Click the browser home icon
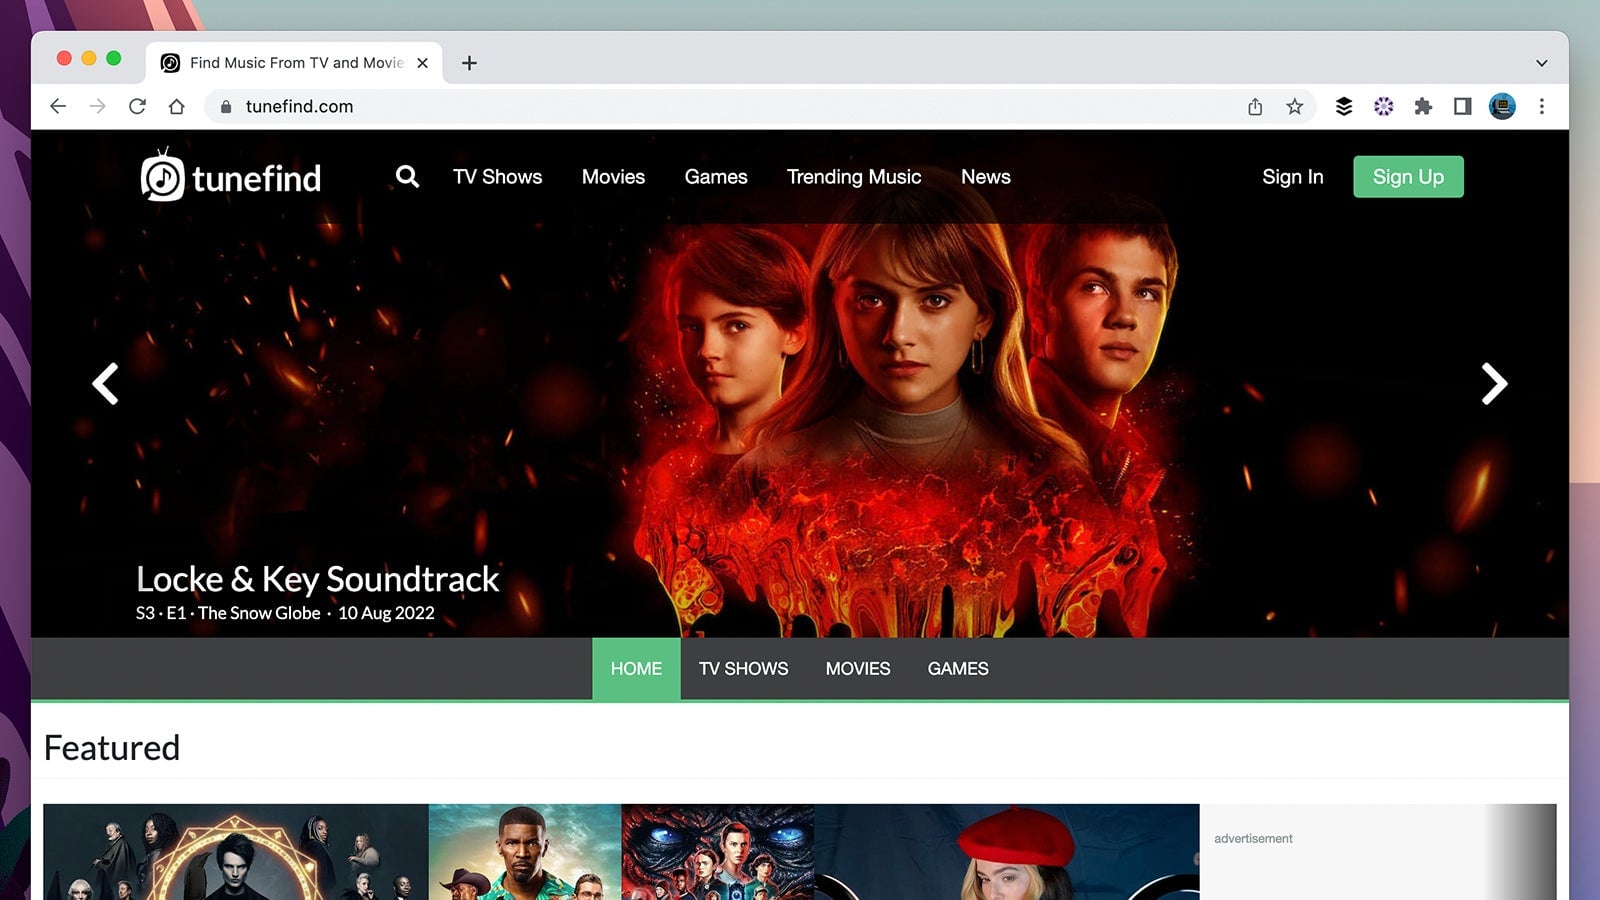 click(x=177, y=106)
